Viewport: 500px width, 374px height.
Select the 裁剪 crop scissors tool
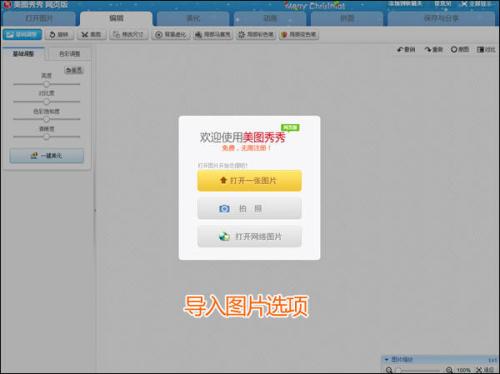click(x=92, y=34)
